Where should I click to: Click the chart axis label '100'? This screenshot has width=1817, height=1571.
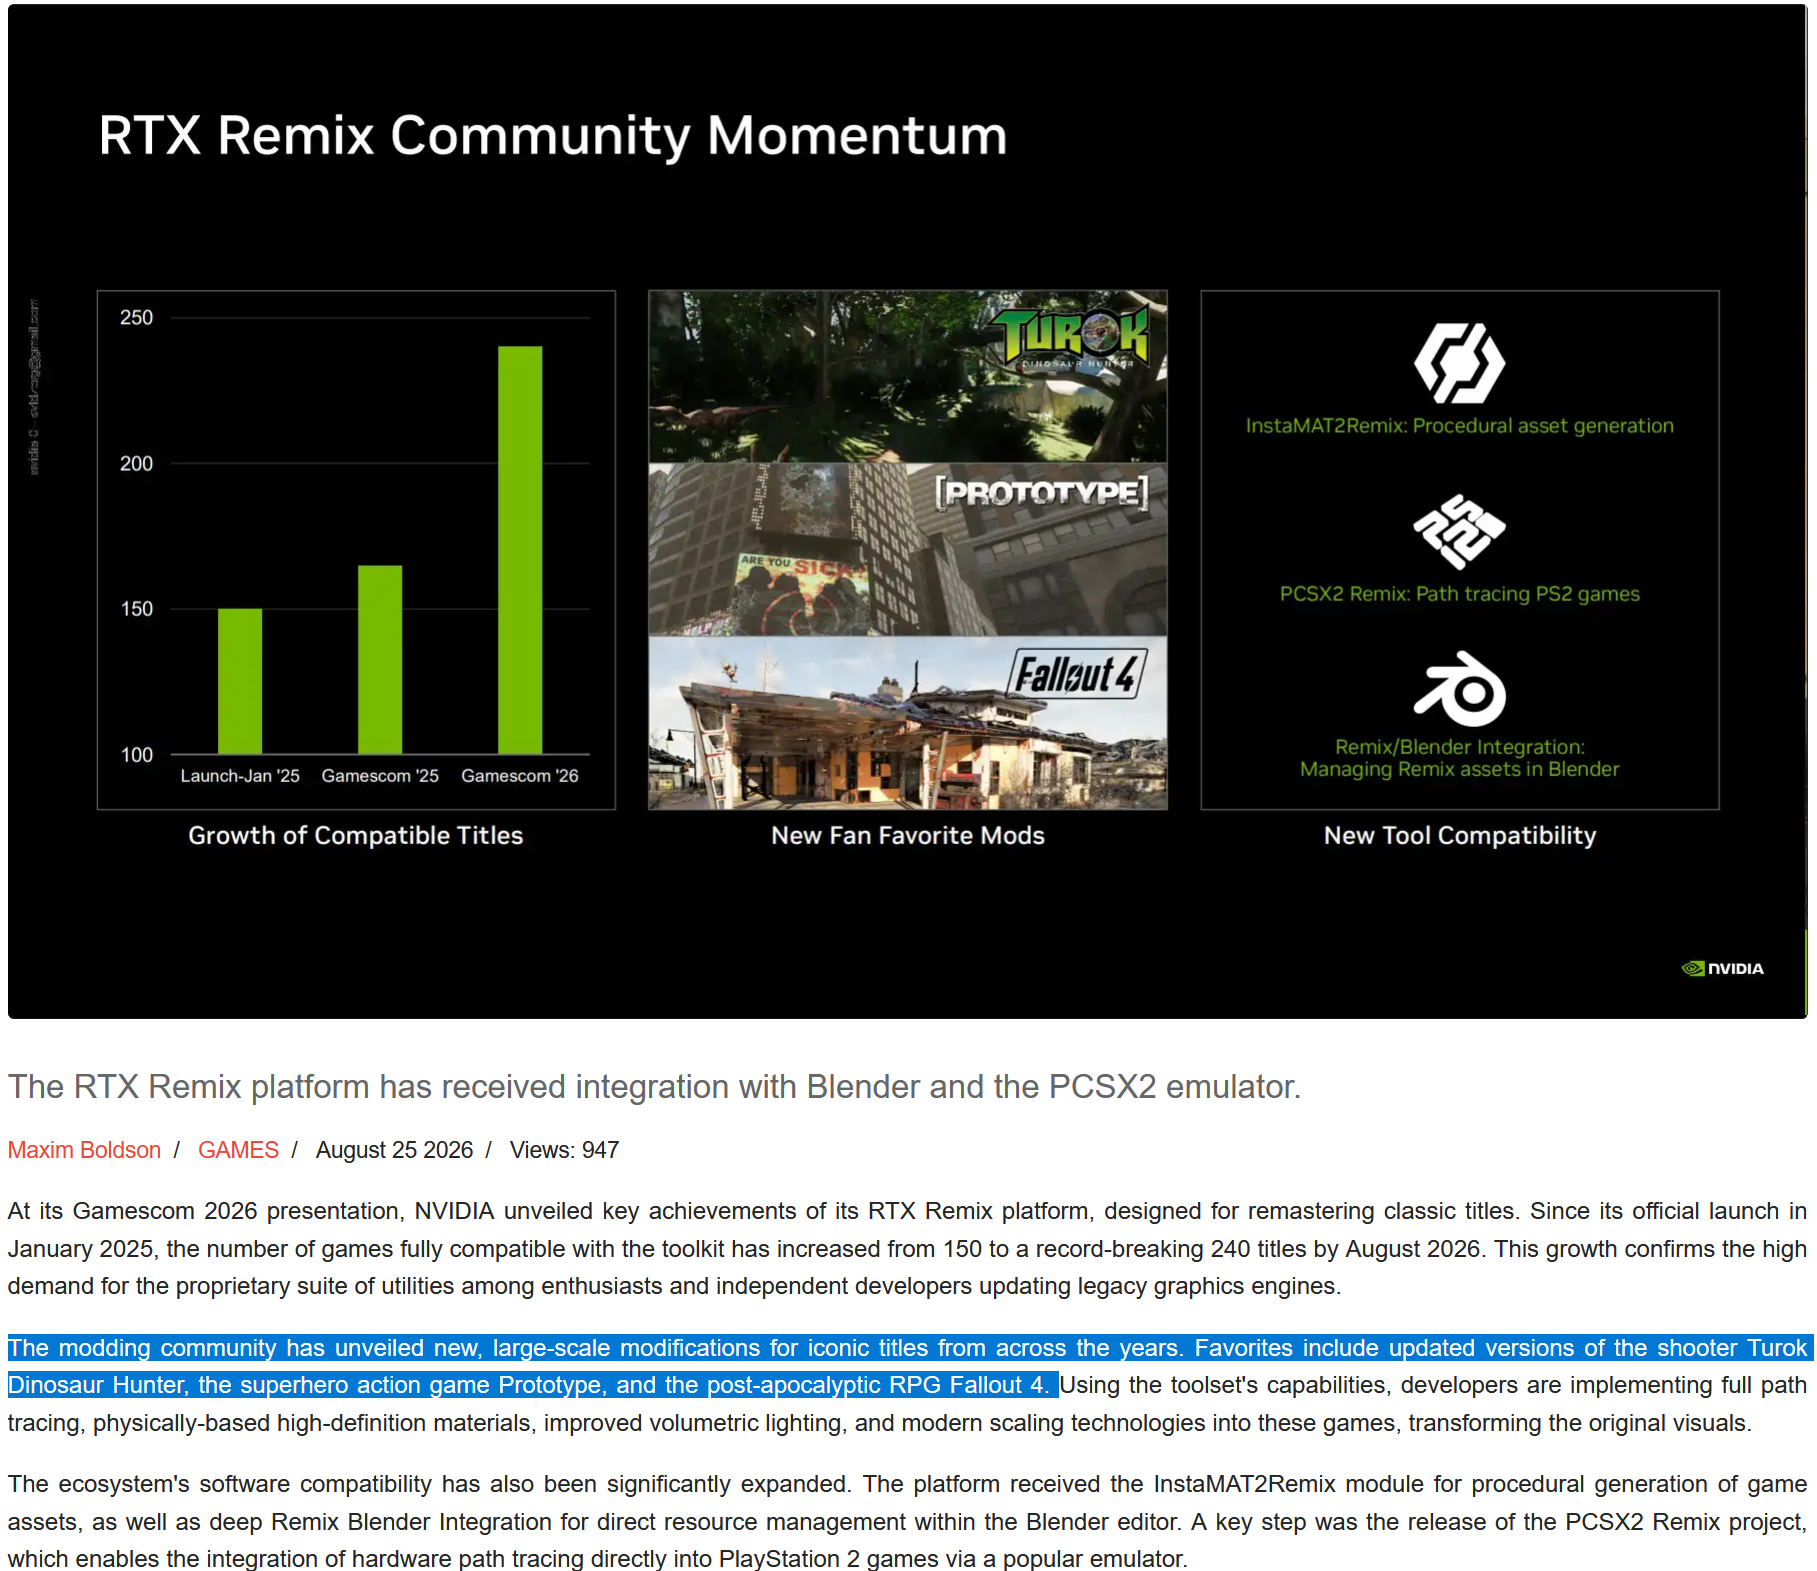click(x=136, y=755)
